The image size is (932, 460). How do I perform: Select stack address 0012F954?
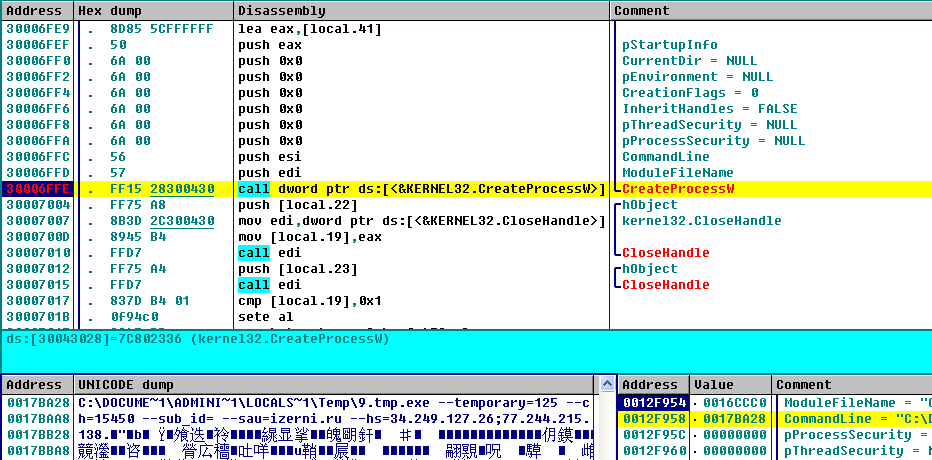pyautogui.click(x=649, y=402)
